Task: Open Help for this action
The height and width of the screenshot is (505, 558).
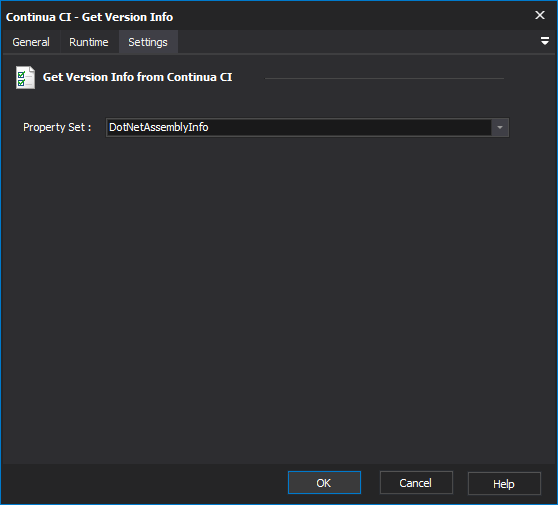Action: pyautogui.click(x=504, y=483)
